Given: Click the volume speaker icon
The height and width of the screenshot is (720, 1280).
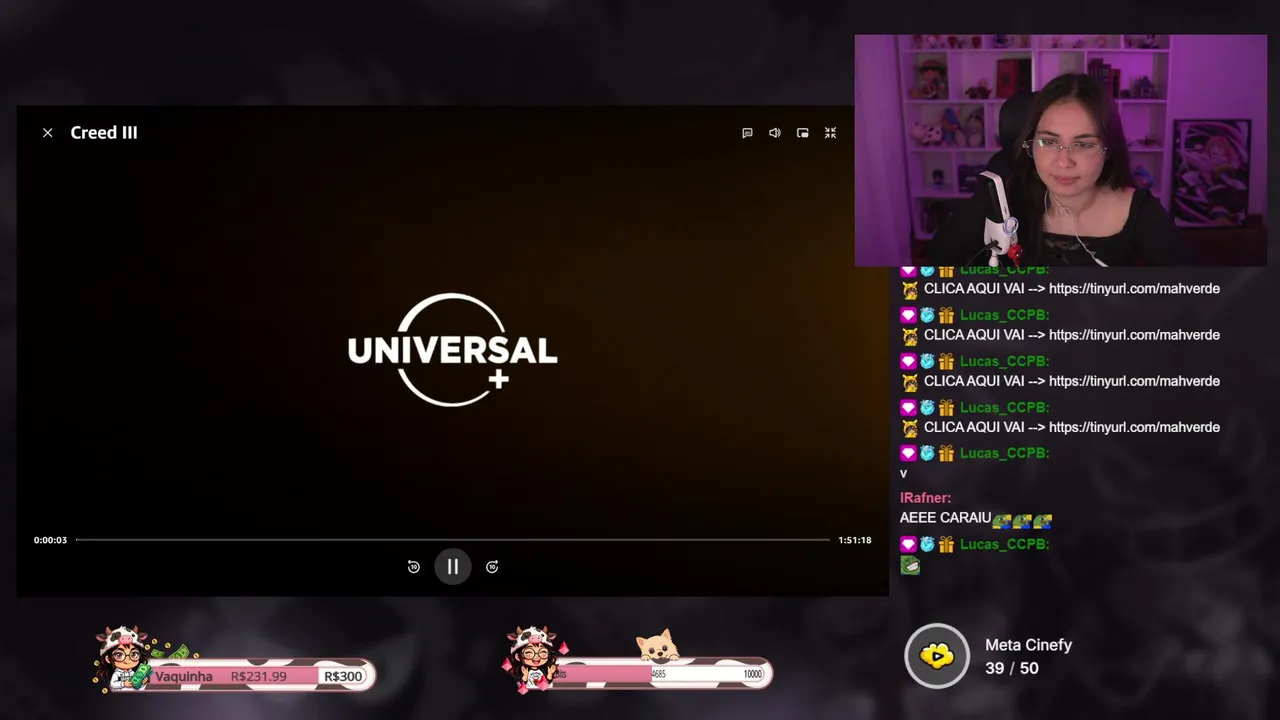Looking at the screenshot, I should (x=775, y=133).
